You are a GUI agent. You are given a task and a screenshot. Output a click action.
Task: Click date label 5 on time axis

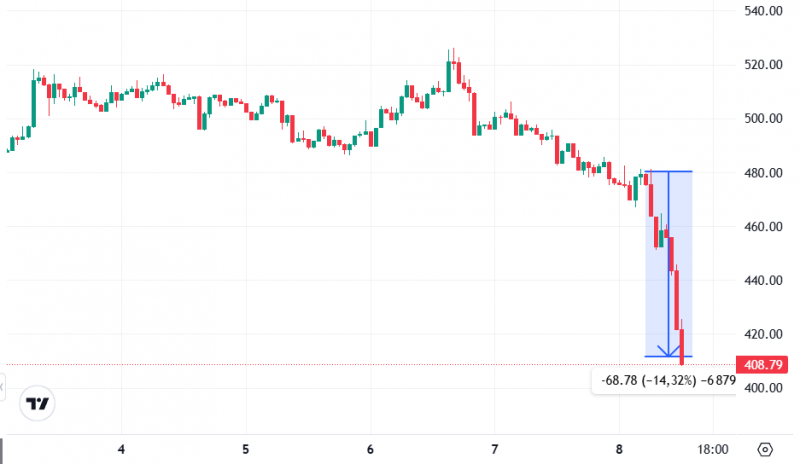(x=245, y=450)
